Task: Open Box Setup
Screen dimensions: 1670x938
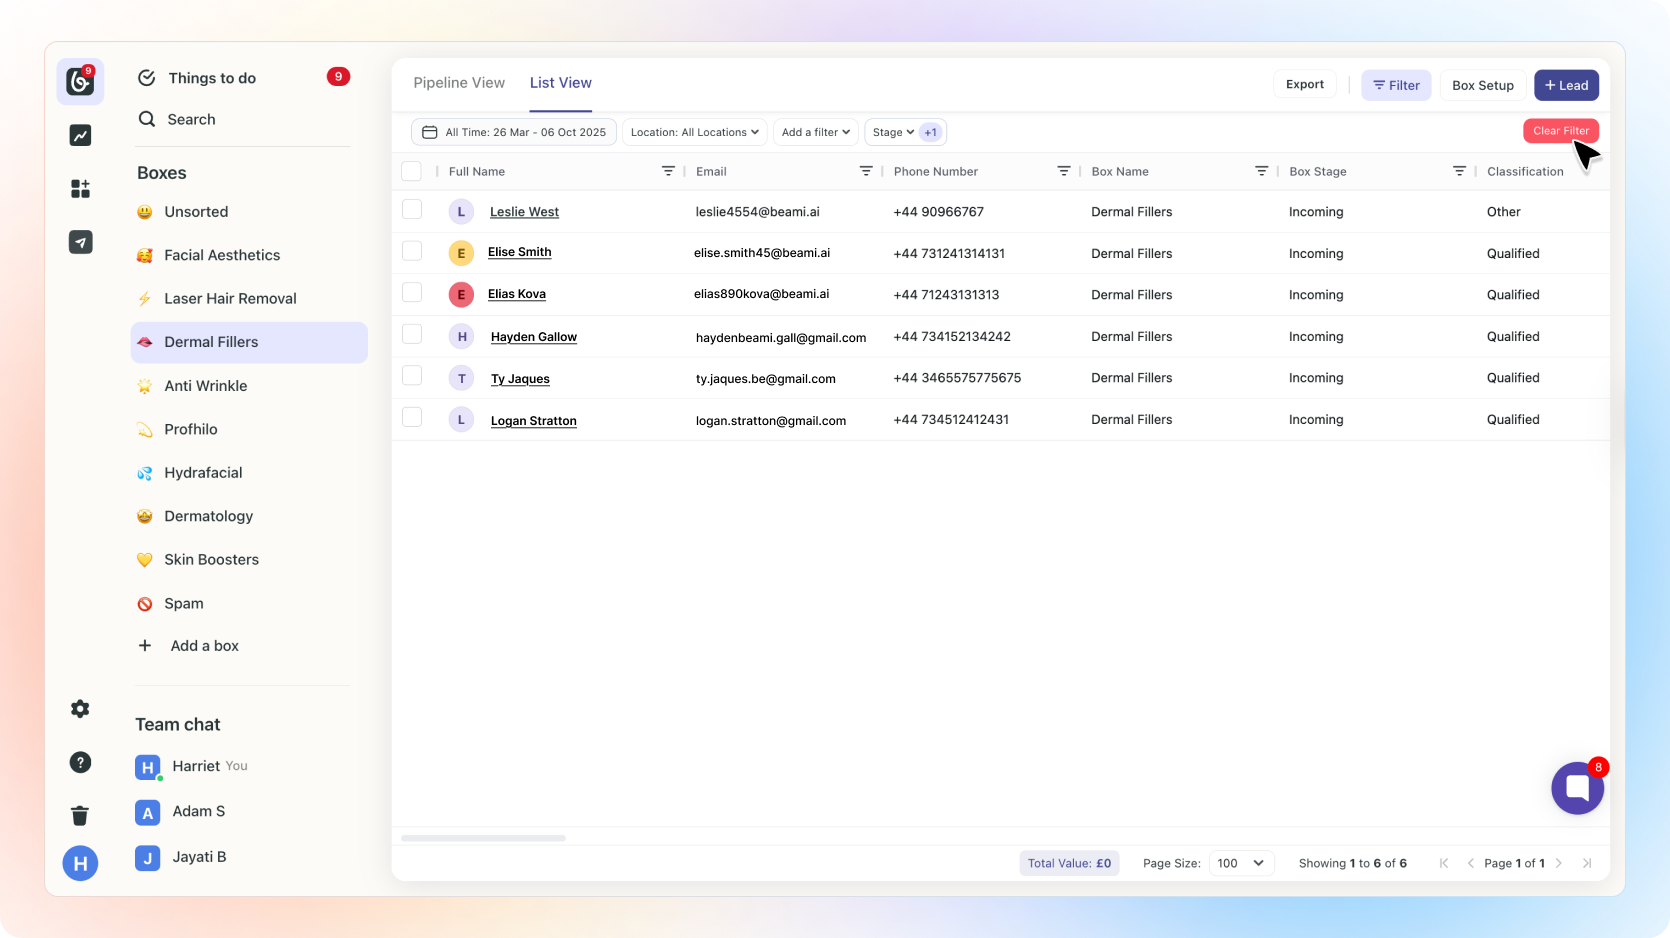Action: click(x=1483, y=85)
